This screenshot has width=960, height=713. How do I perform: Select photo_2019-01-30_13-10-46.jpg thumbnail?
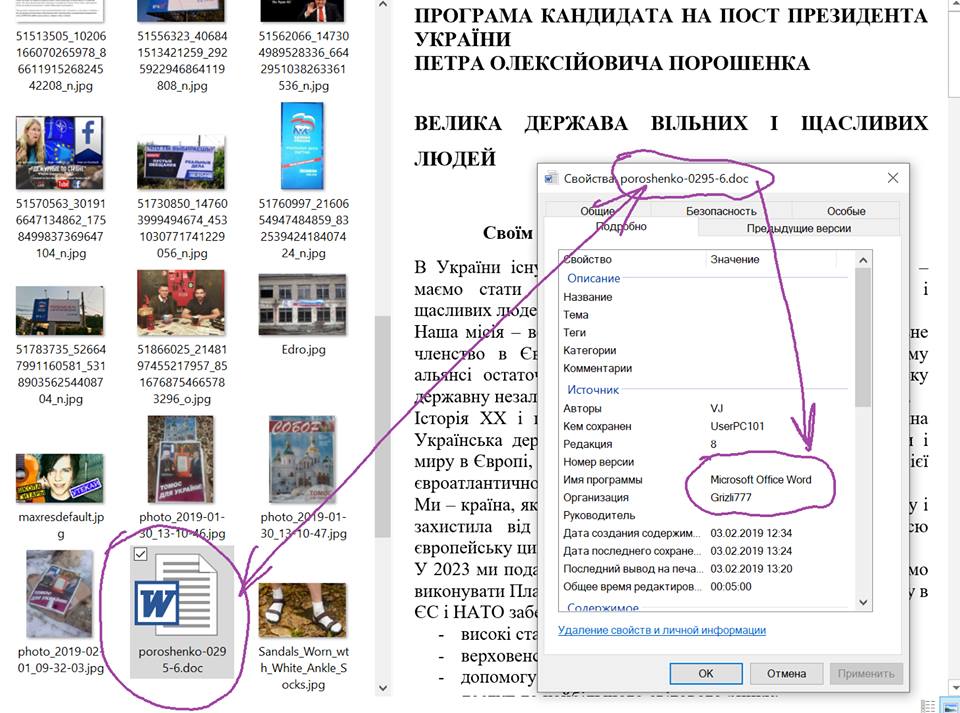pyautogui.click(x=181, y=459)
